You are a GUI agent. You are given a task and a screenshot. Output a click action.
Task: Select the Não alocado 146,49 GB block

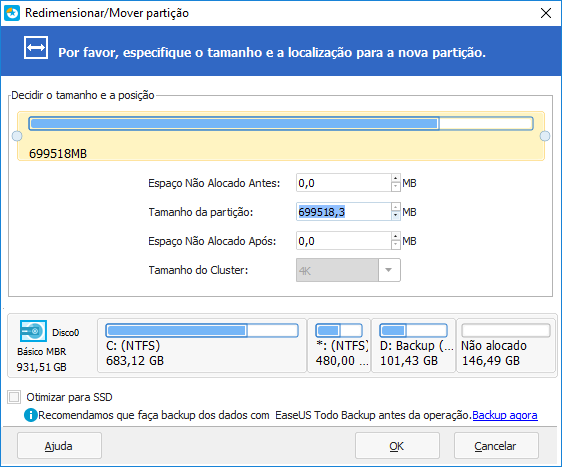pos(506,346)
